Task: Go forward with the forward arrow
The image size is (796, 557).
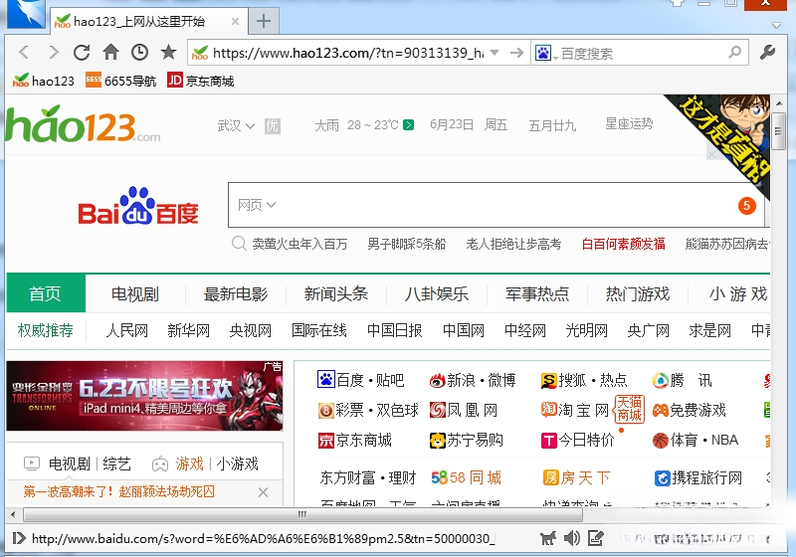Action: click(53, 52)
